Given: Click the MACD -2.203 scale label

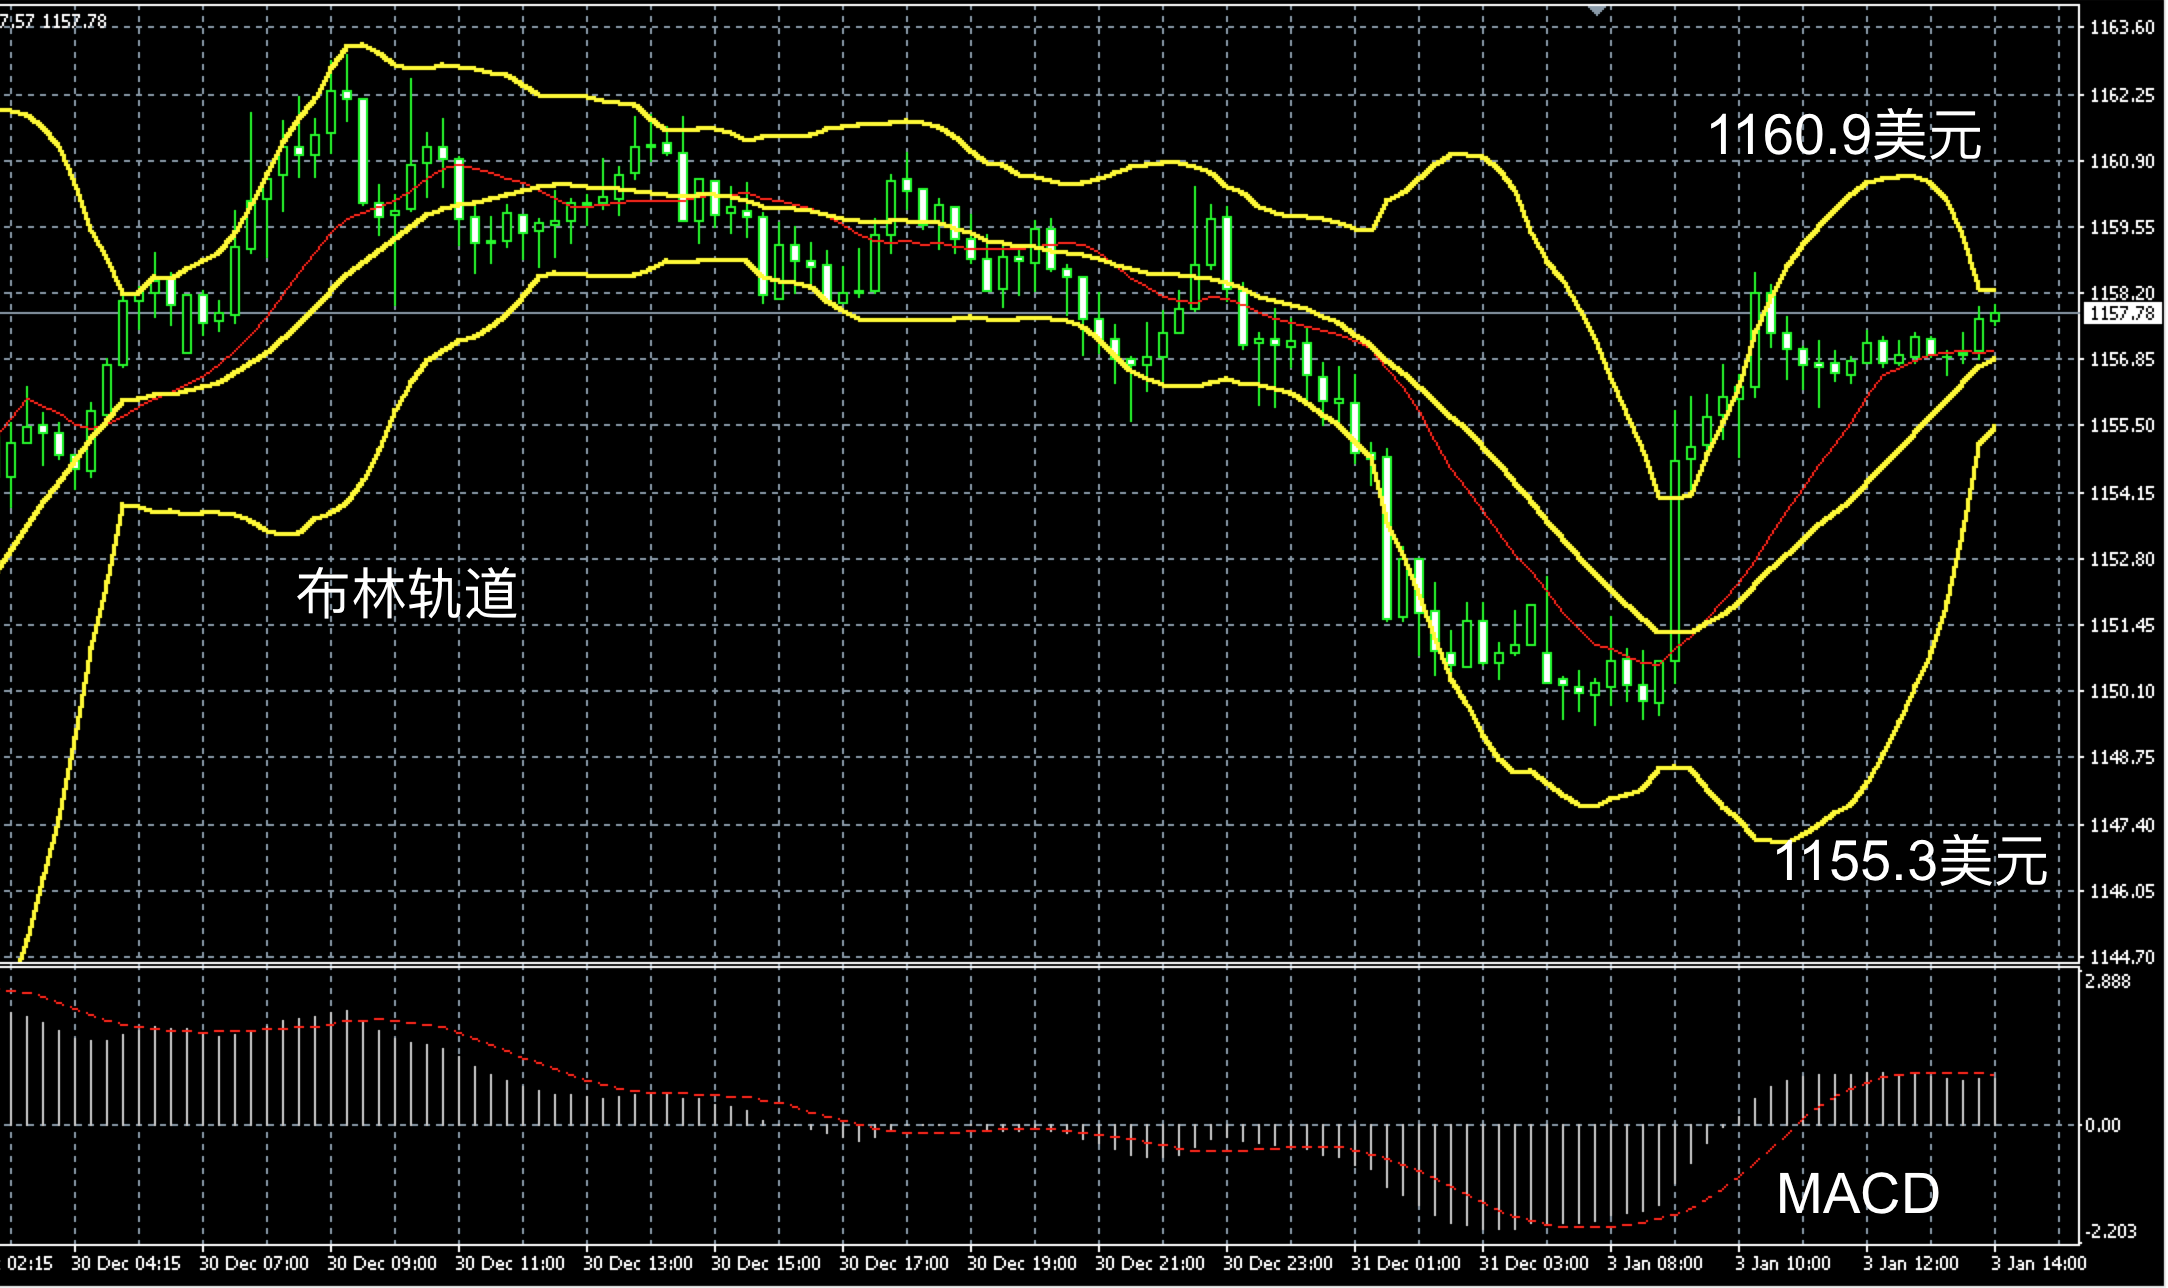Looking at the screenshot, I should point(2109,1231).
